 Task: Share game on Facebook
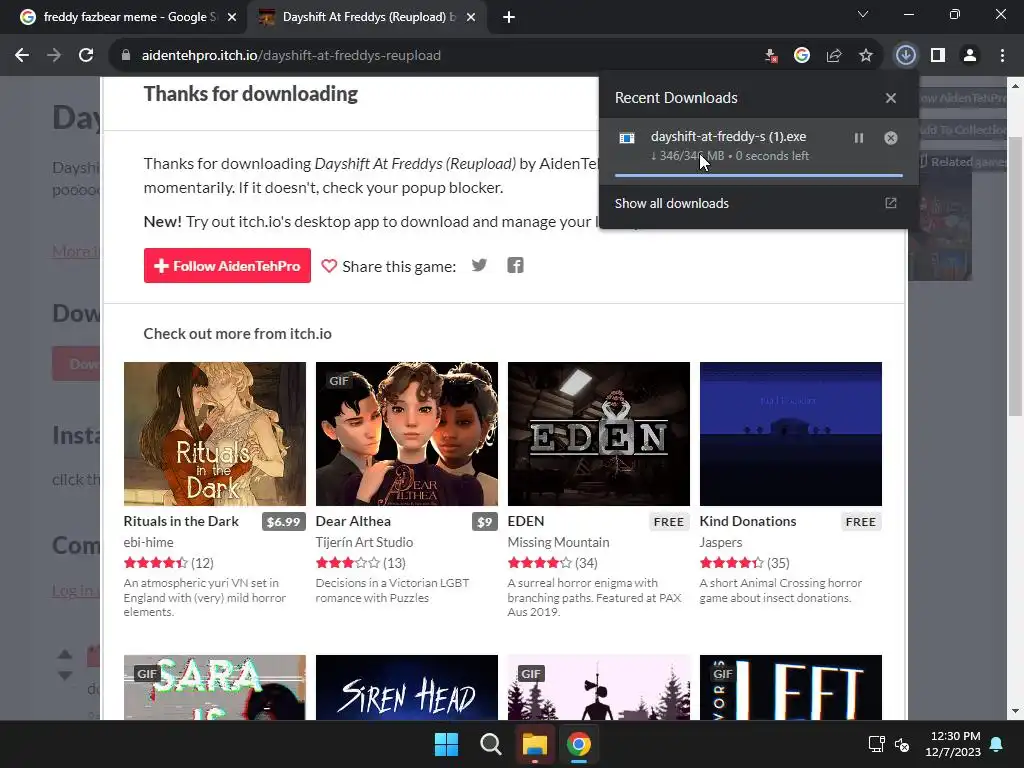click(515, 265)
